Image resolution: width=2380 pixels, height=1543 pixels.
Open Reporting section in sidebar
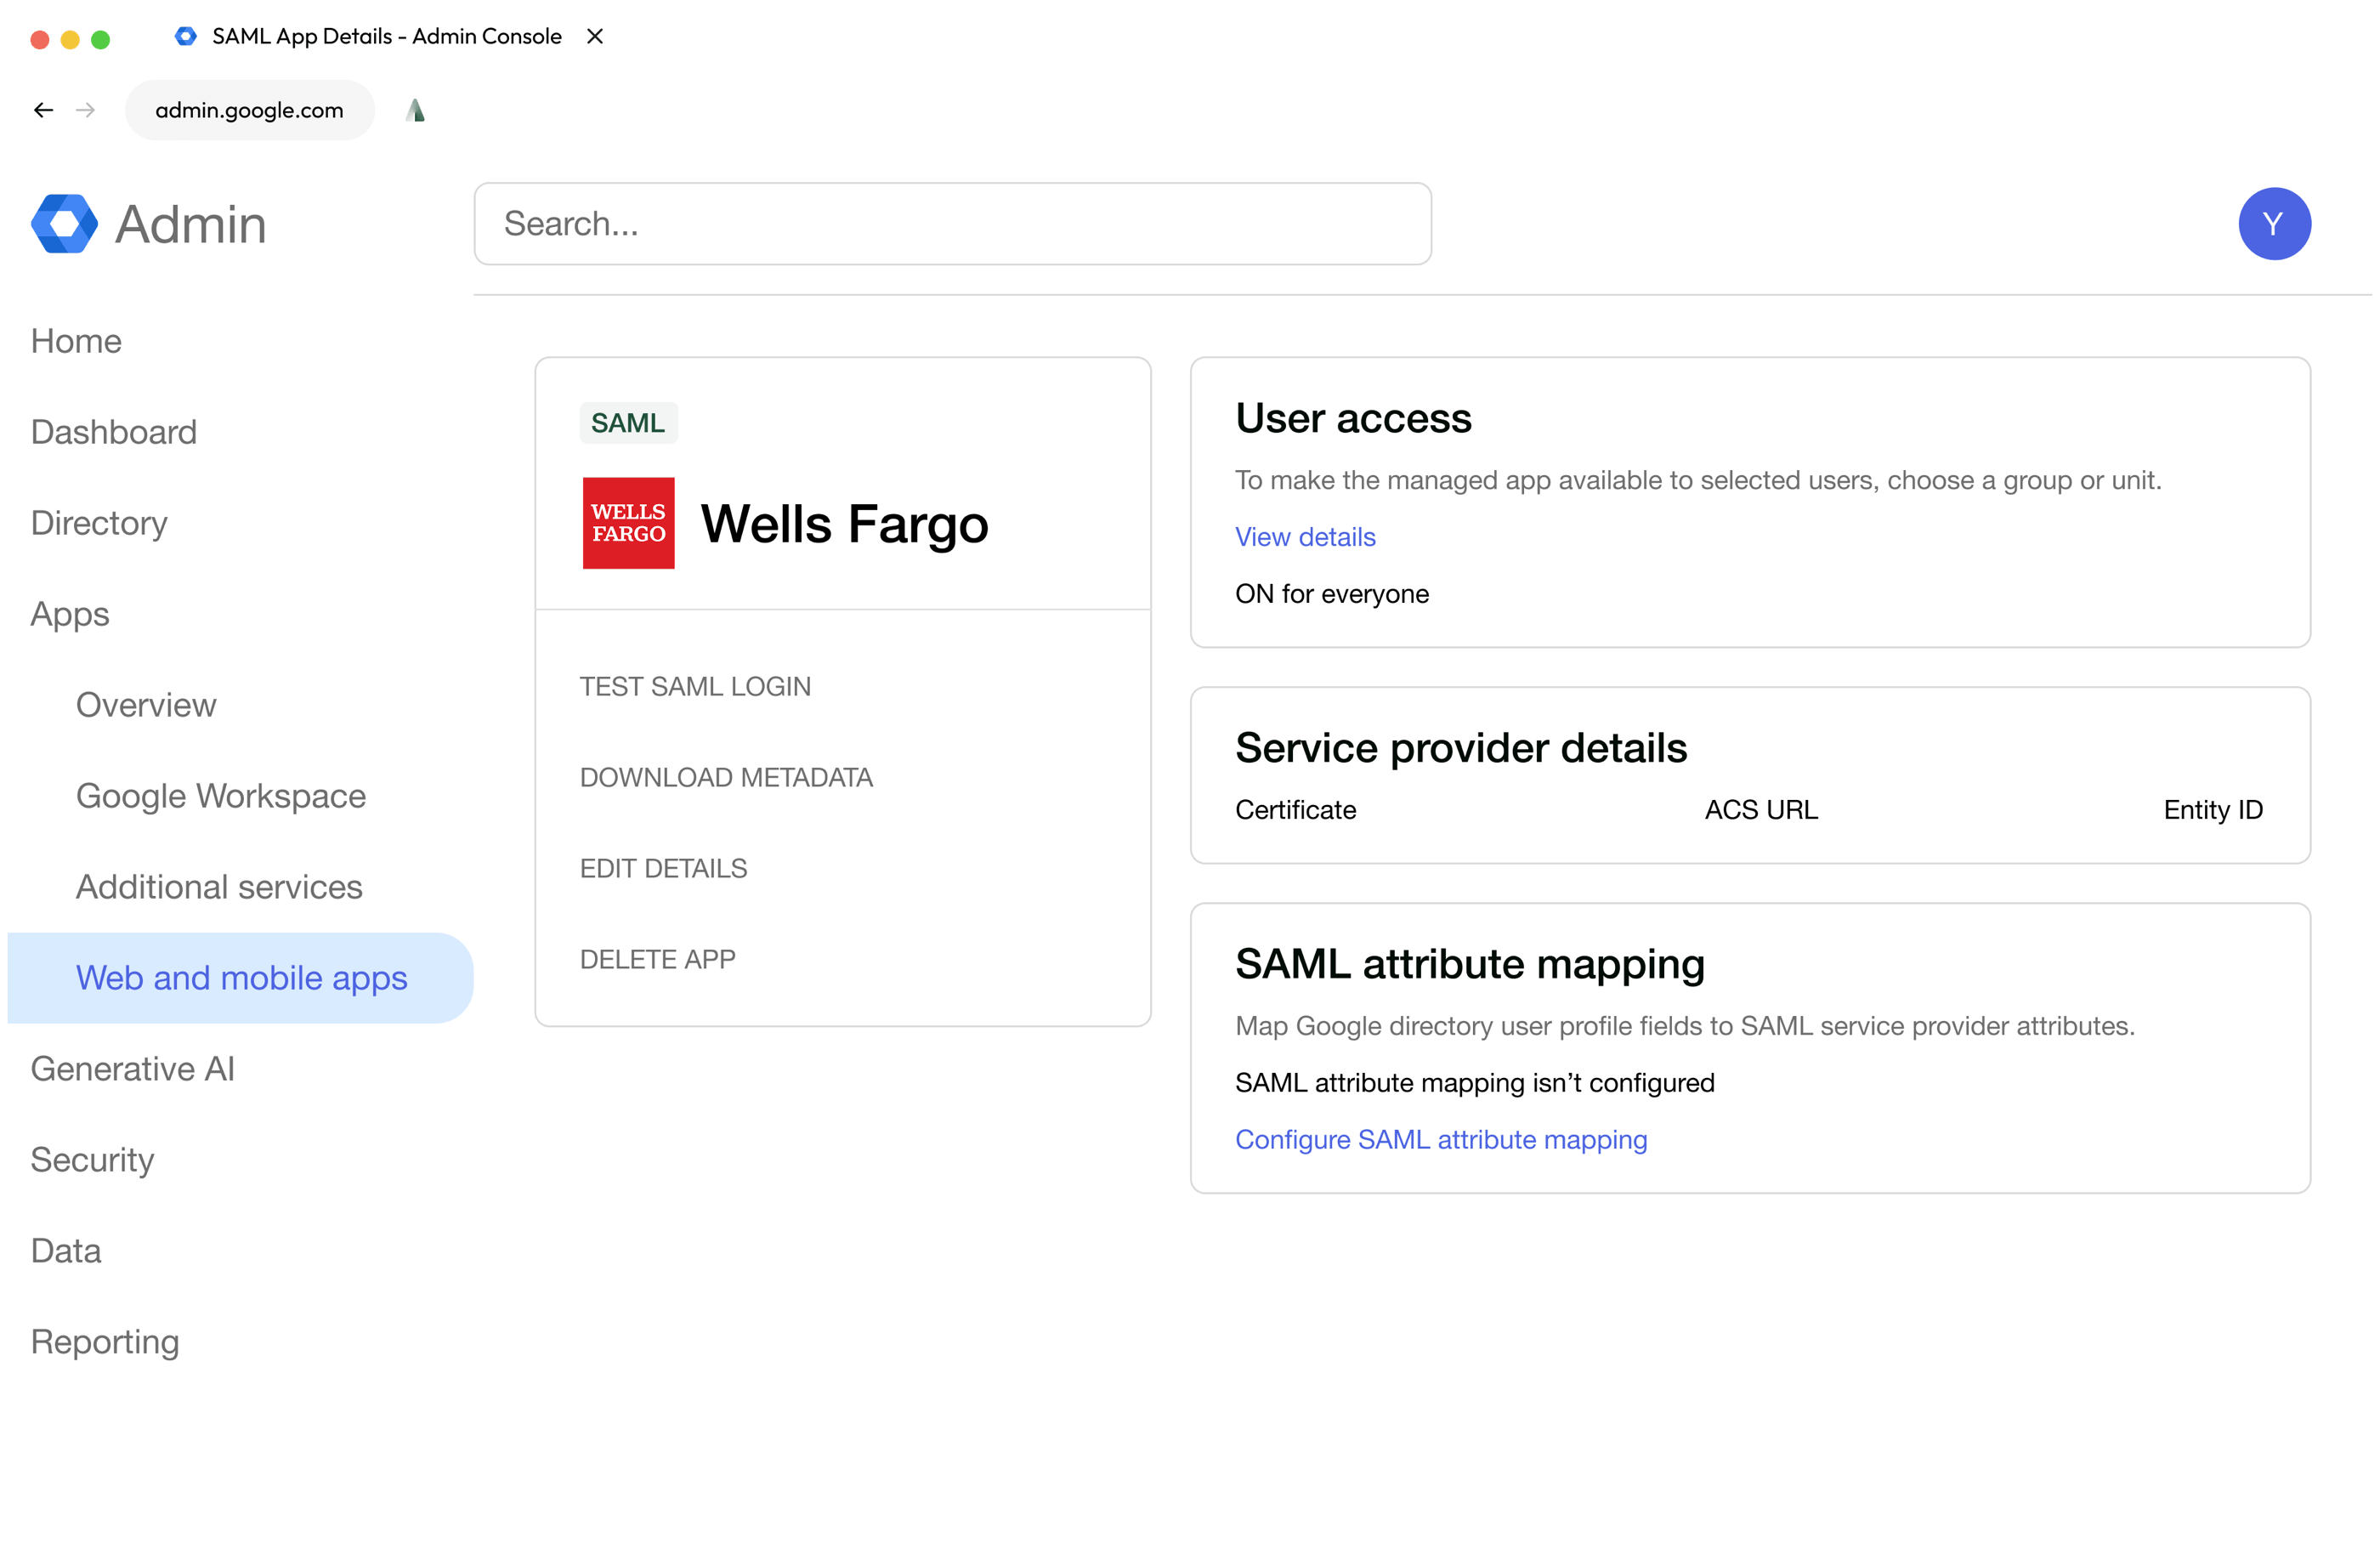[105, 1342]
